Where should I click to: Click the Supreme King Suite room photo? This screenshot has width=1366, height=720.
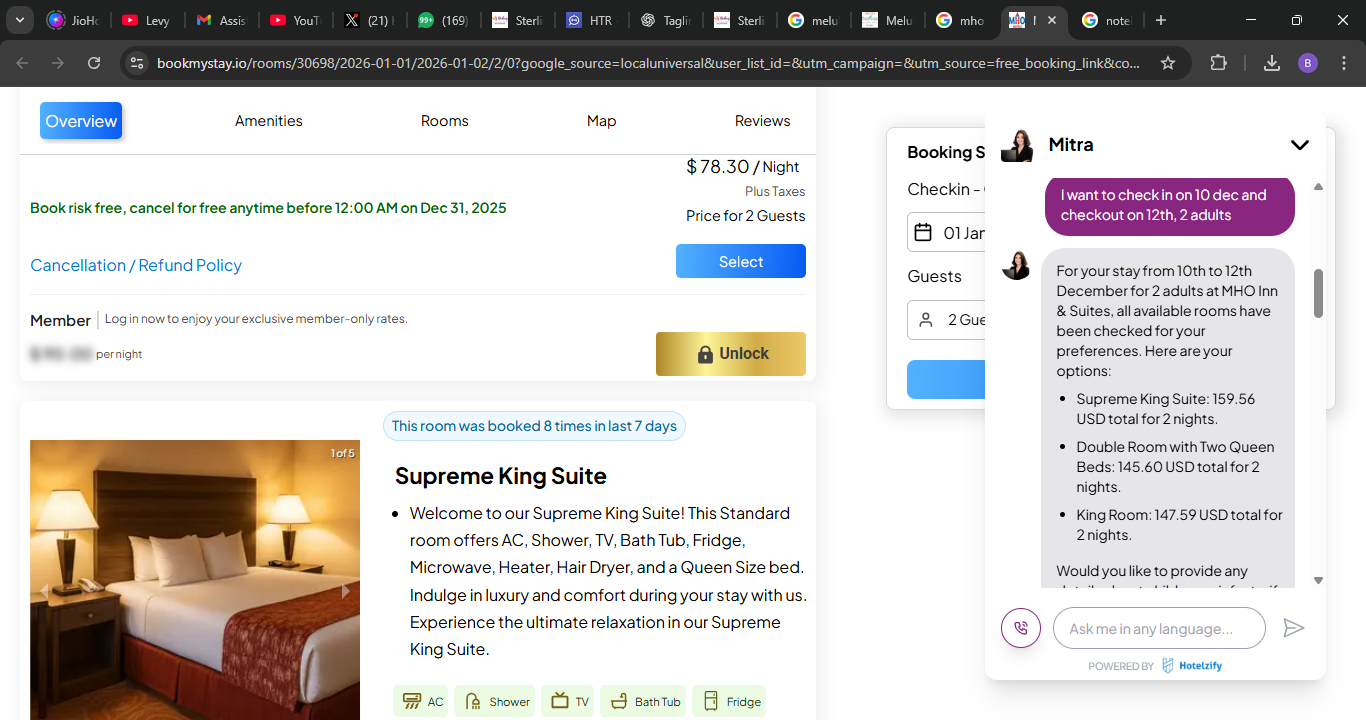click(x=195, y=580)
